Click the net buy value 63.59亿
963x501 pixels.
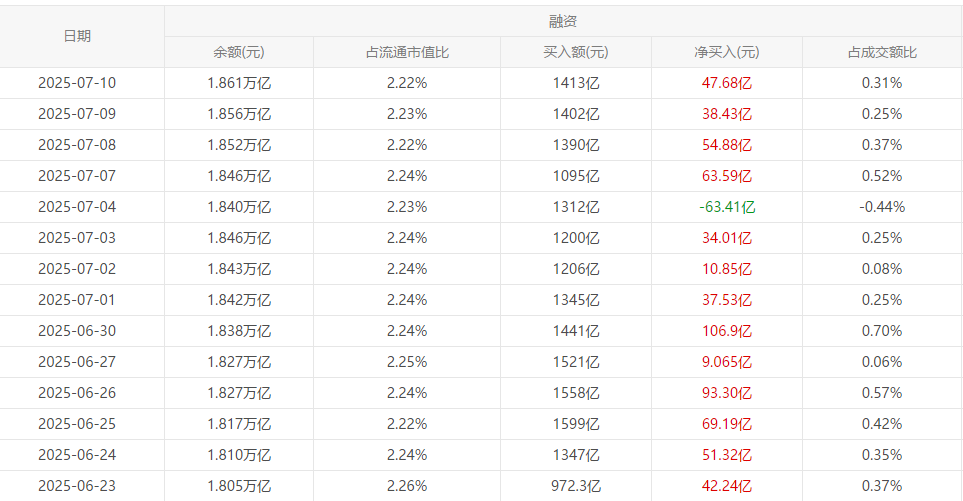727,176
